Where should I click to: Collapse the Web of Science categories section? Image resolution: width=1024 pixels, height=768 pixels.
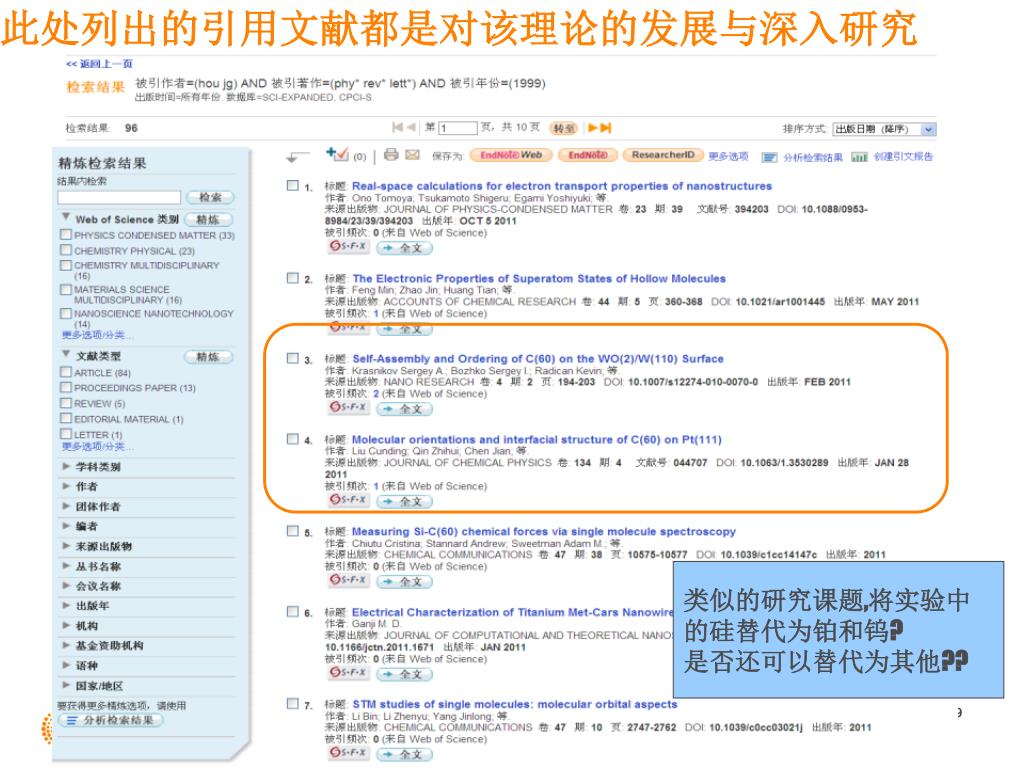click(66, 217)
